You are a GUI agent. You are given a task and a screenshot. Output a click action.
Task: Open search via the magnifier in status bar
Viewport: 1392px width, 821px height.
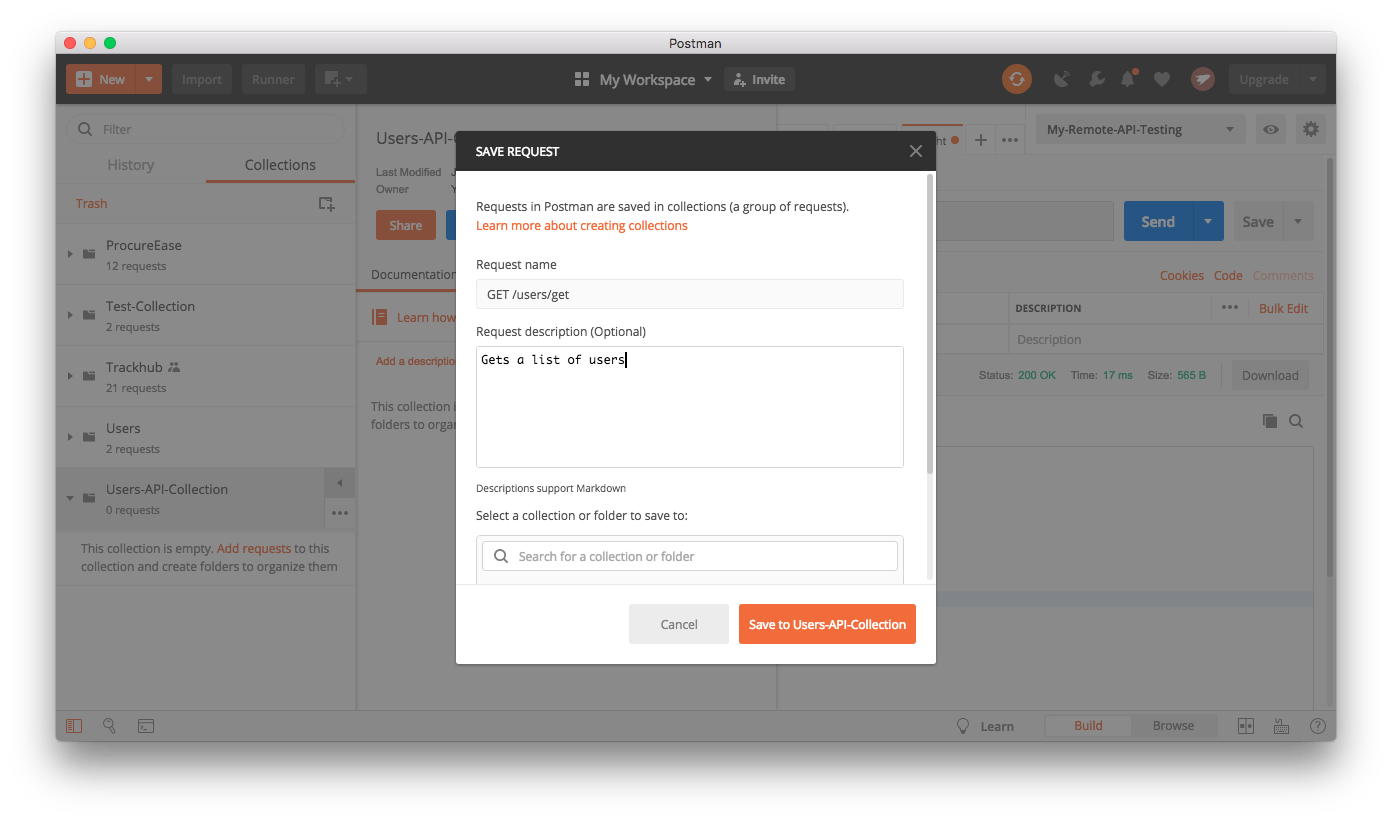(x=110, y=726)
